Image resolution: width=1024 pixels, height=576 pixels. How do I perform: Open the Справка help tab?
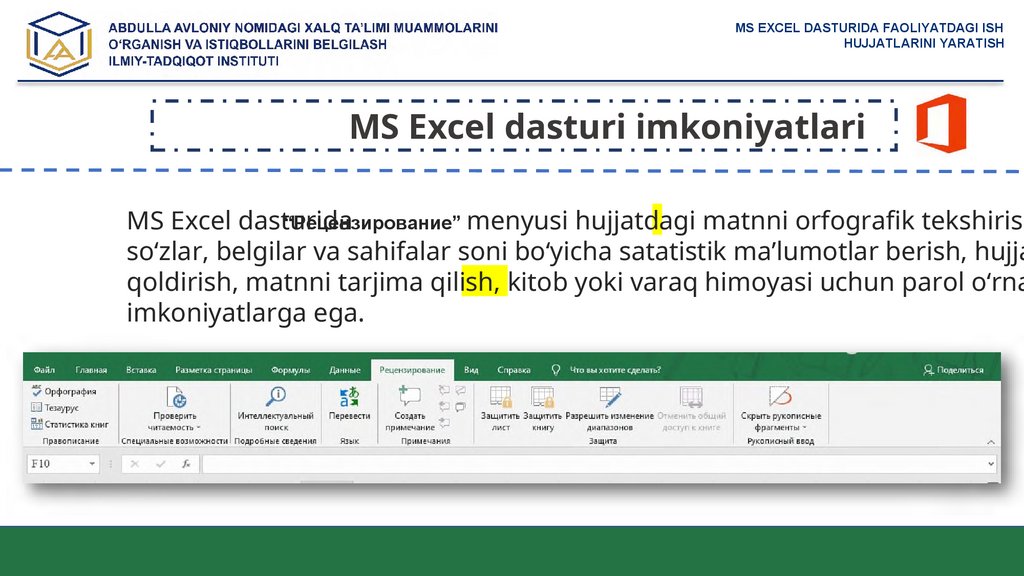(x=513, y=370)
